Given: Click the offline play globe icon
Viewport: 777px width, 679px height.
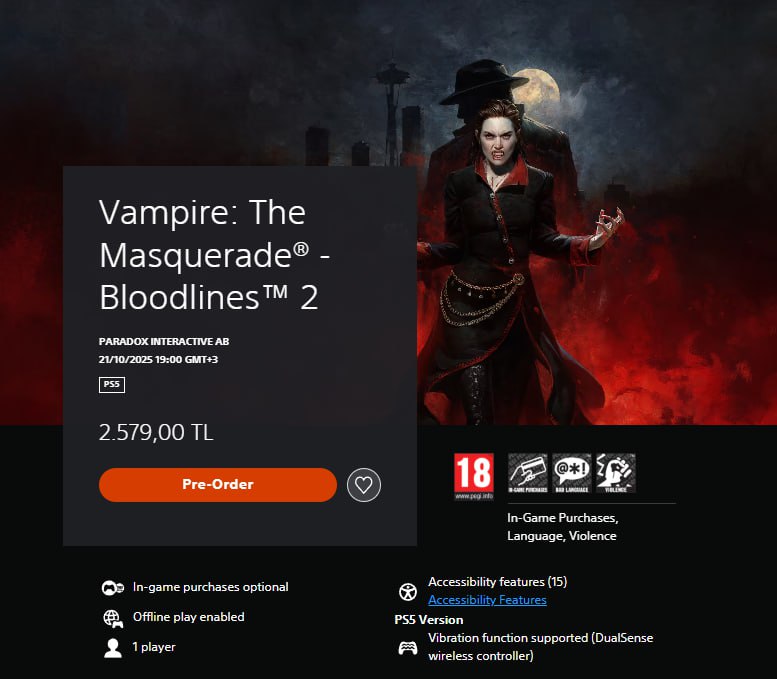Looking at the screenshot, I should (112, 618).
